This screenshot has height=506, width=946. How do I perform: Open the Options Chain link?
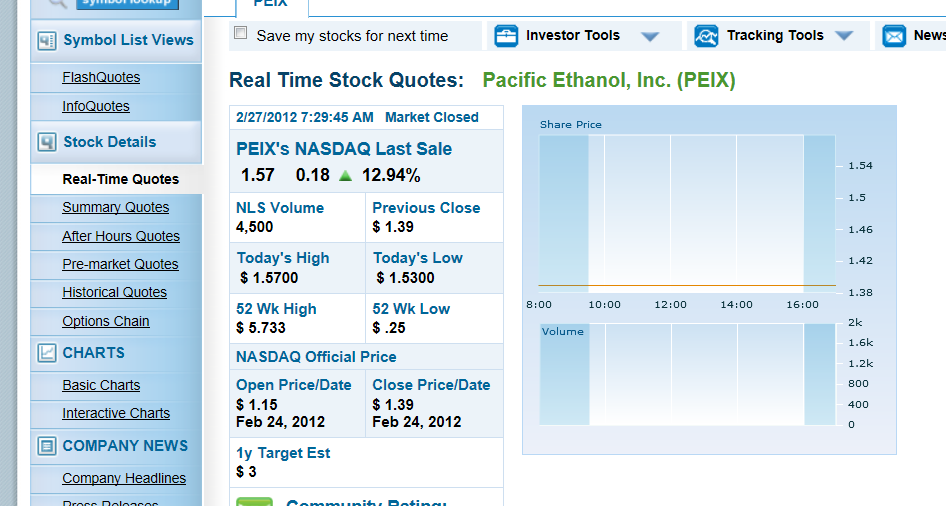click(105, 321)
